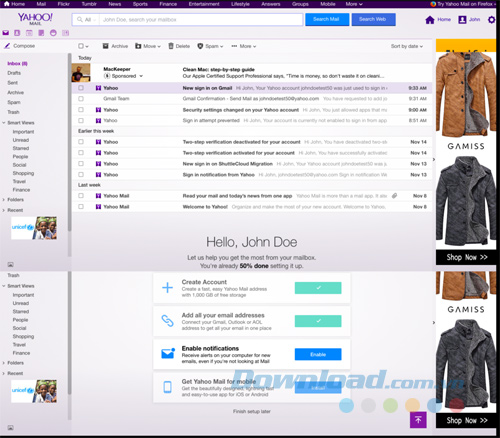Click the purple back-to-top arrow button
The width and height of the screenshot is (500, 438).
pos(418,420)
